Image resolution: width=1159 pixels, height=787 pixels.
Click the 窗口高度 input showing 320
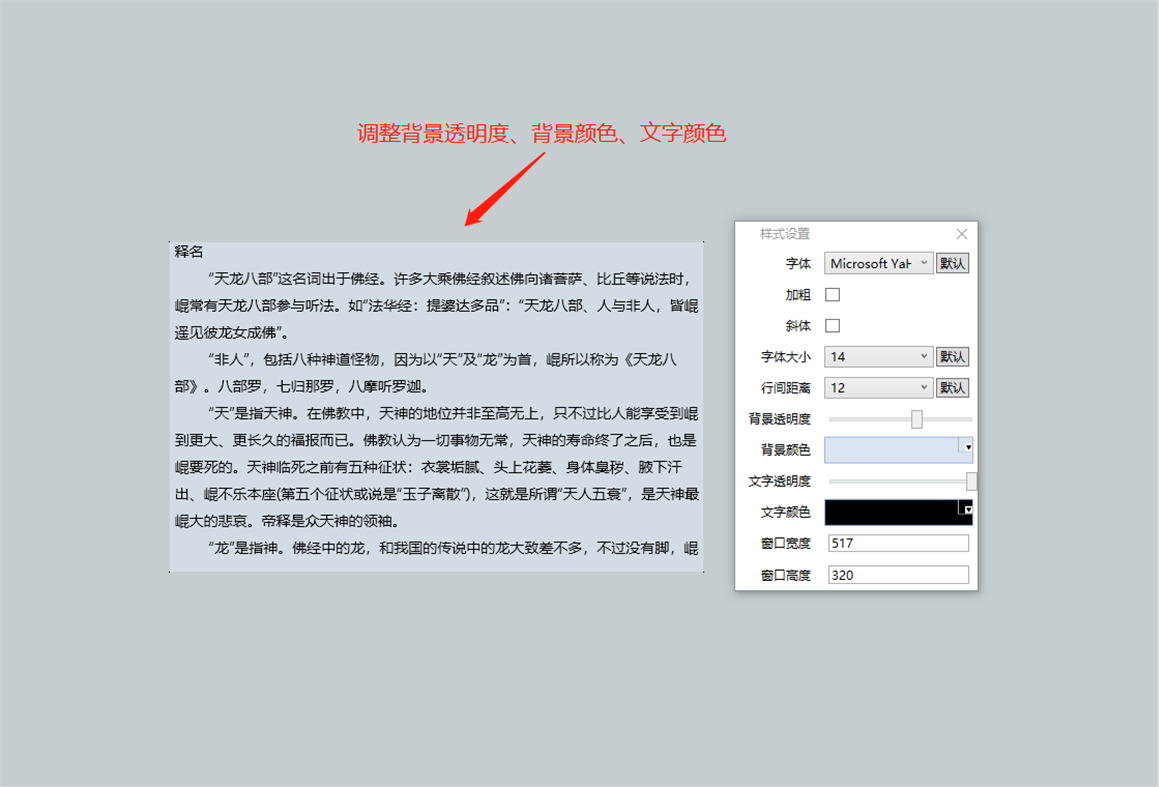897,573
